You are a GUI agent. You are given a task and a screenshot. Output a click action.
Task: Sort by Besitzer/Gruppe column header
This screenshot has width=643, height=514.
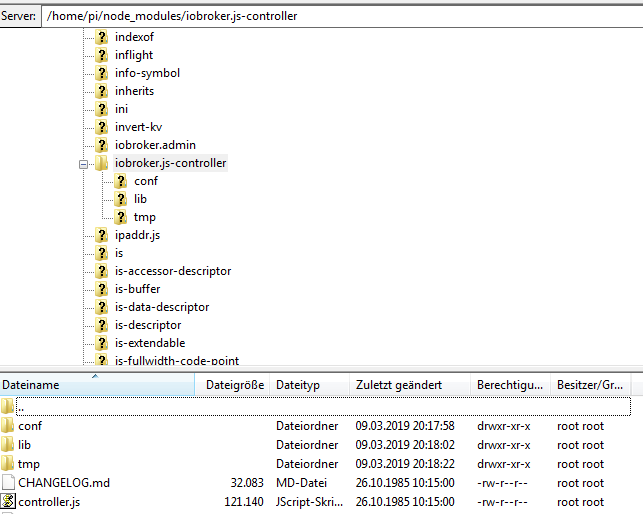(590, 385)
